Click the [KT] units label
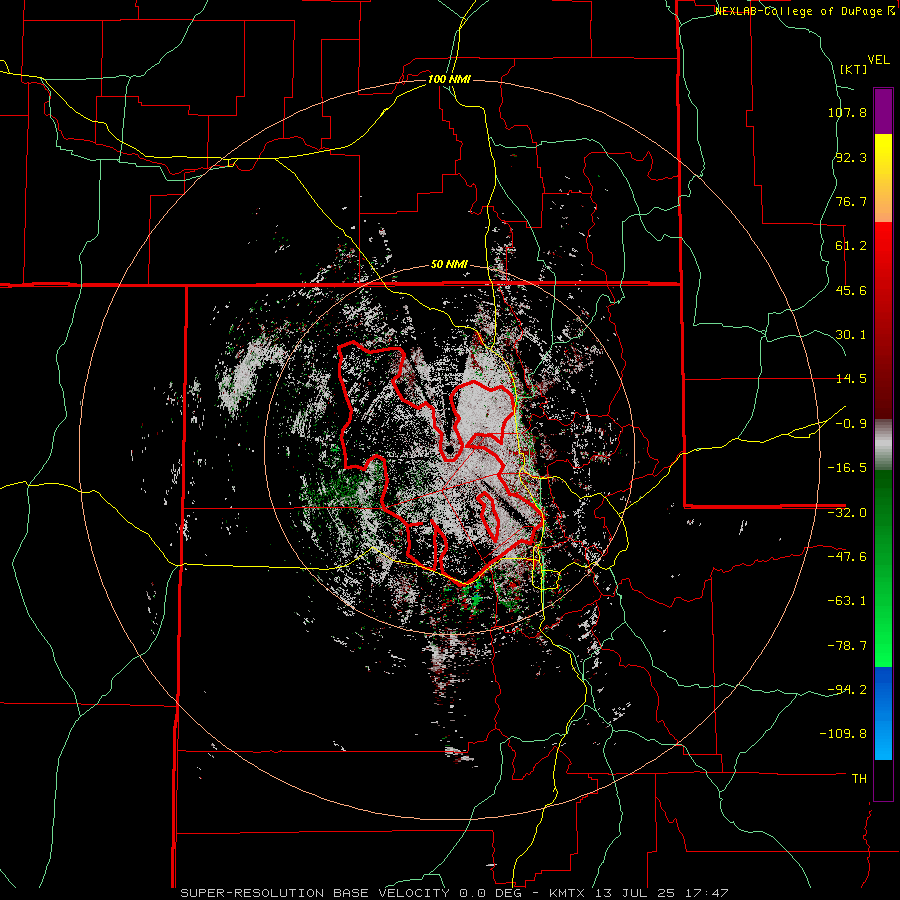The height and width of the screenshot is (900, 900). click(854, 69)
